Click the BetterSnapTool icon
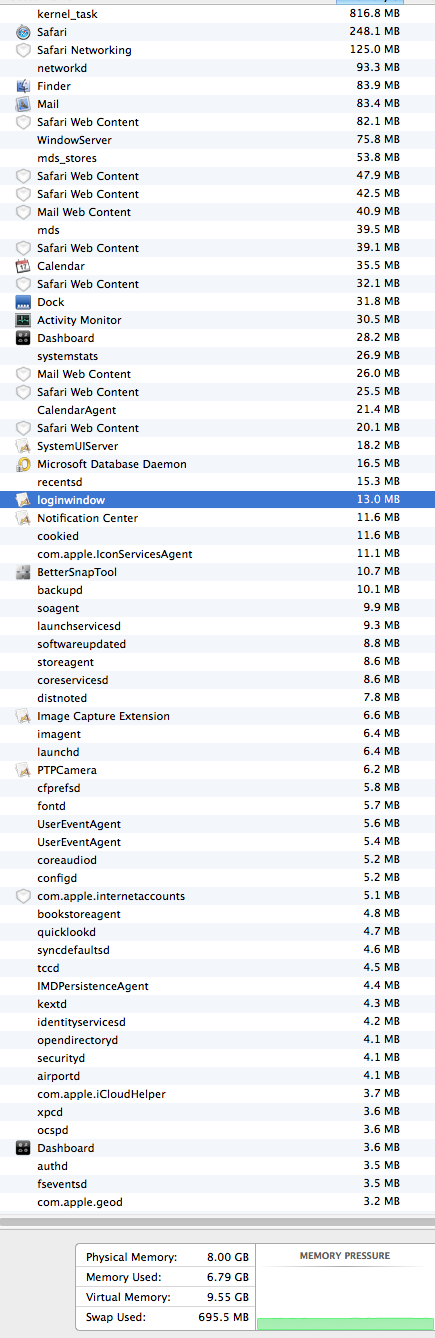435x1338 pixels. tap(24, 572)
